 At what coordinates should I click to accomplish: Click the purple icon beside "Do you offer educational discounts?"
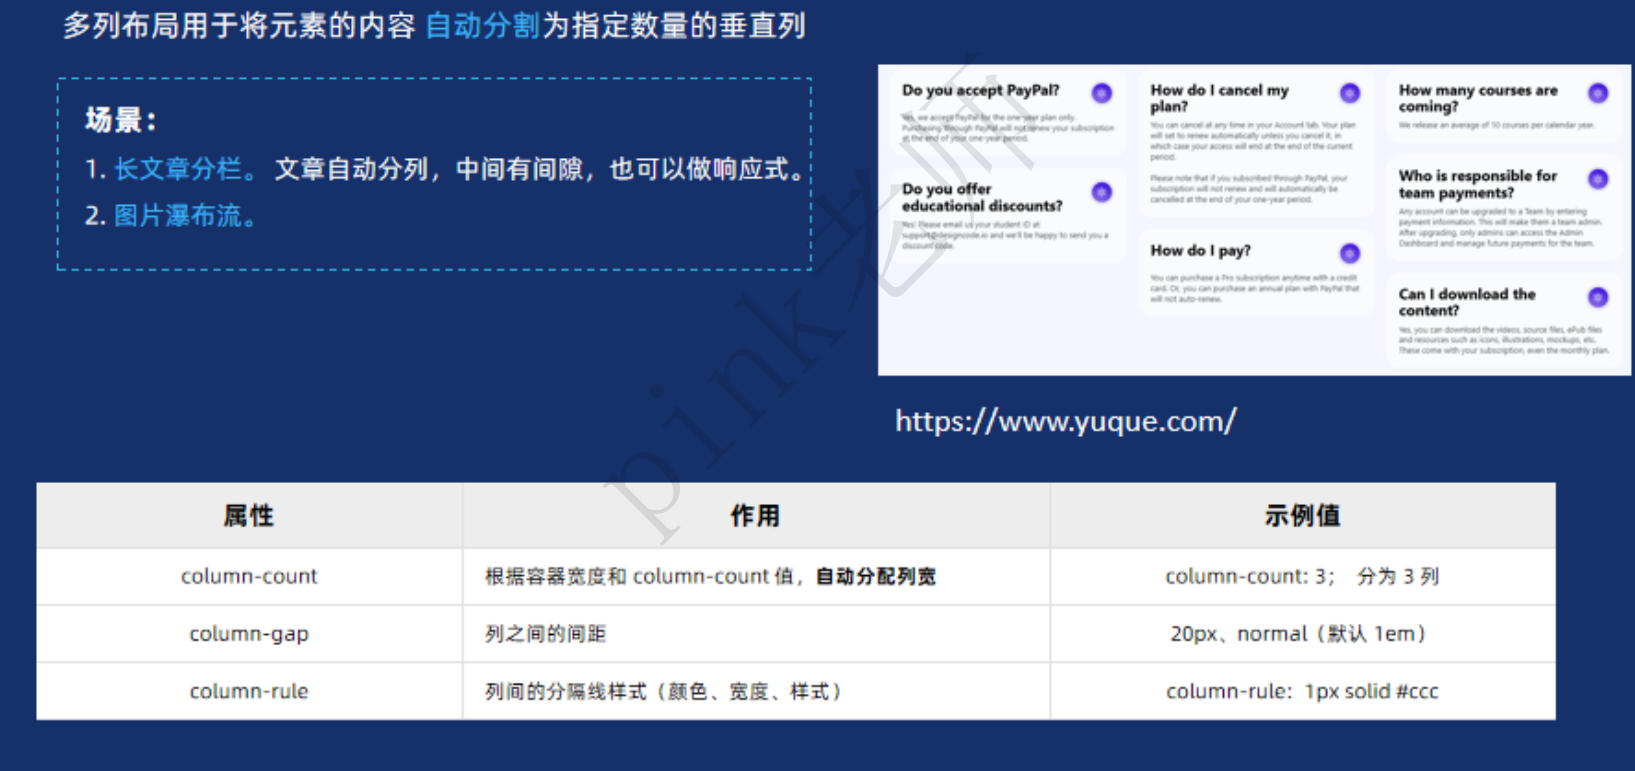pyautogui.click(x=1101, y=192)
